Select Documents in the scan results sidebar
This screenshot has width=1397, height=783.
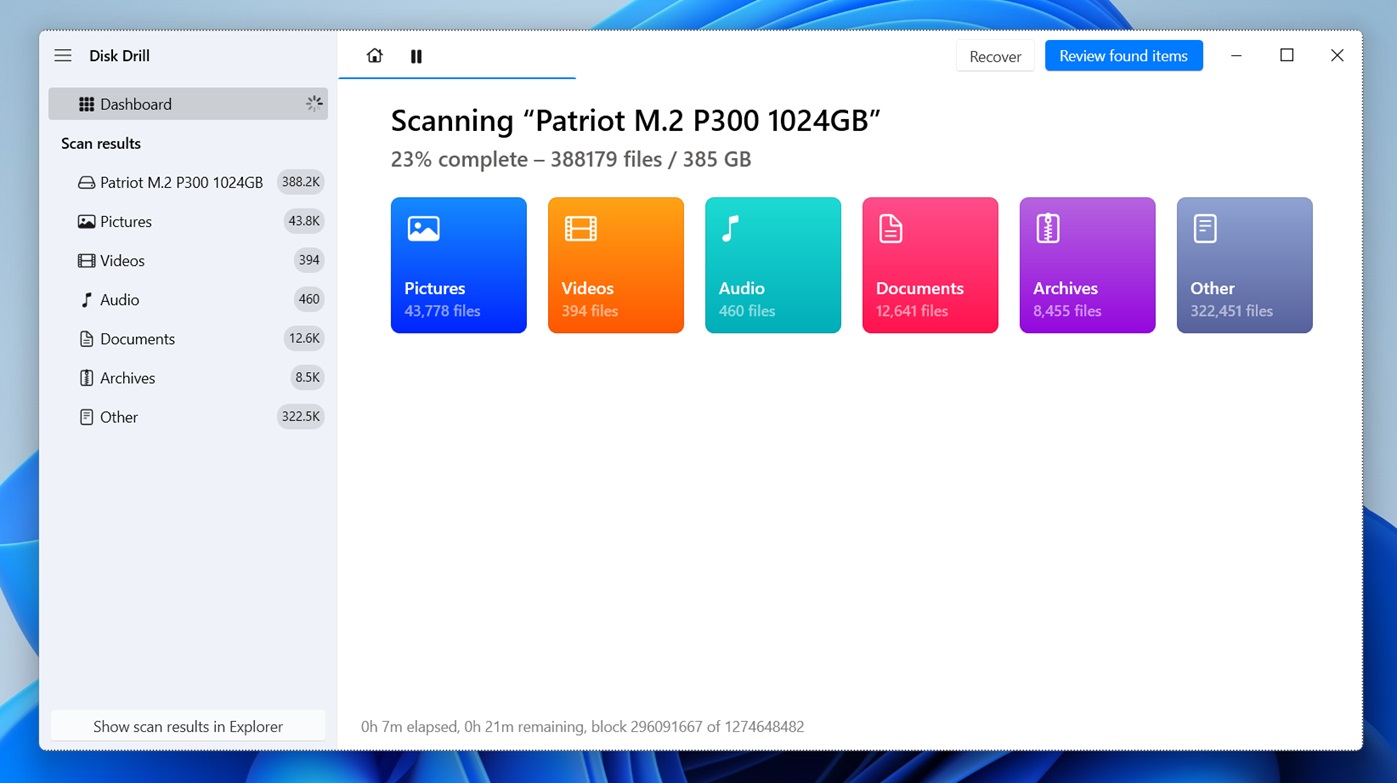[188, 338]
